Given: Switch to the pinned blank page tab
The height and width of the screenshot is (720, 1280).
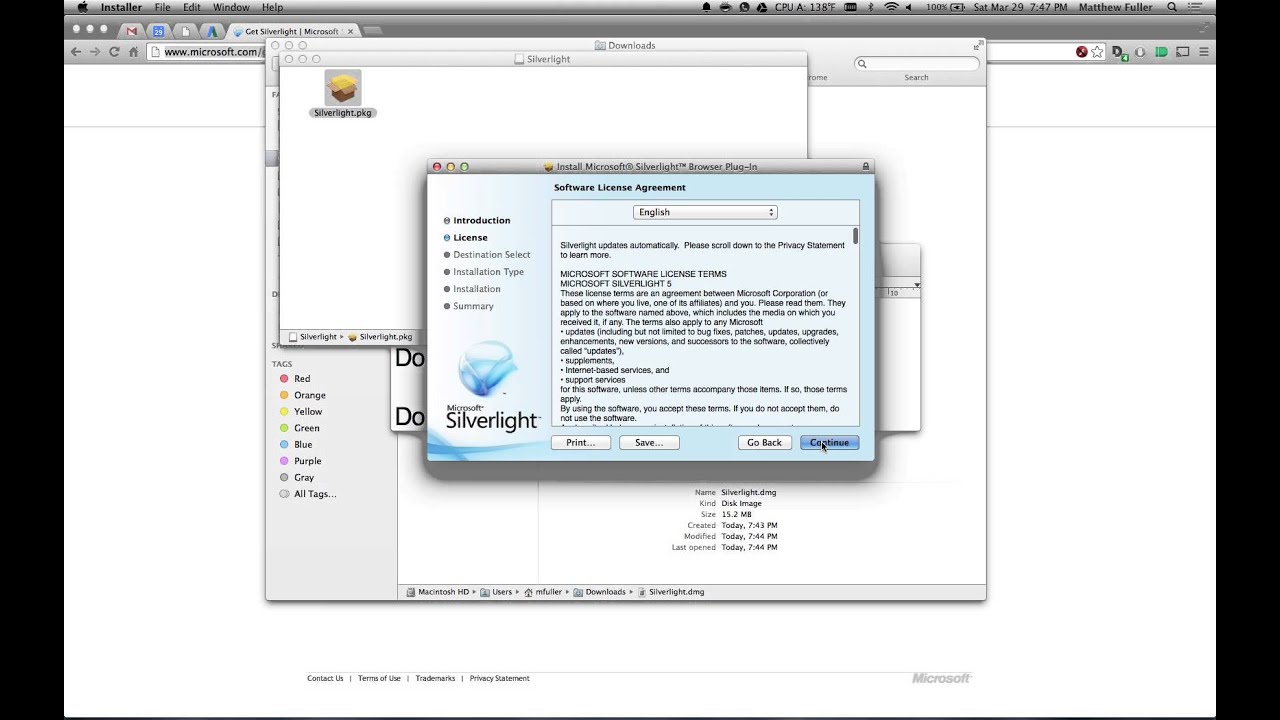Looking at the screenshot, I should click(x=185, y=31).
